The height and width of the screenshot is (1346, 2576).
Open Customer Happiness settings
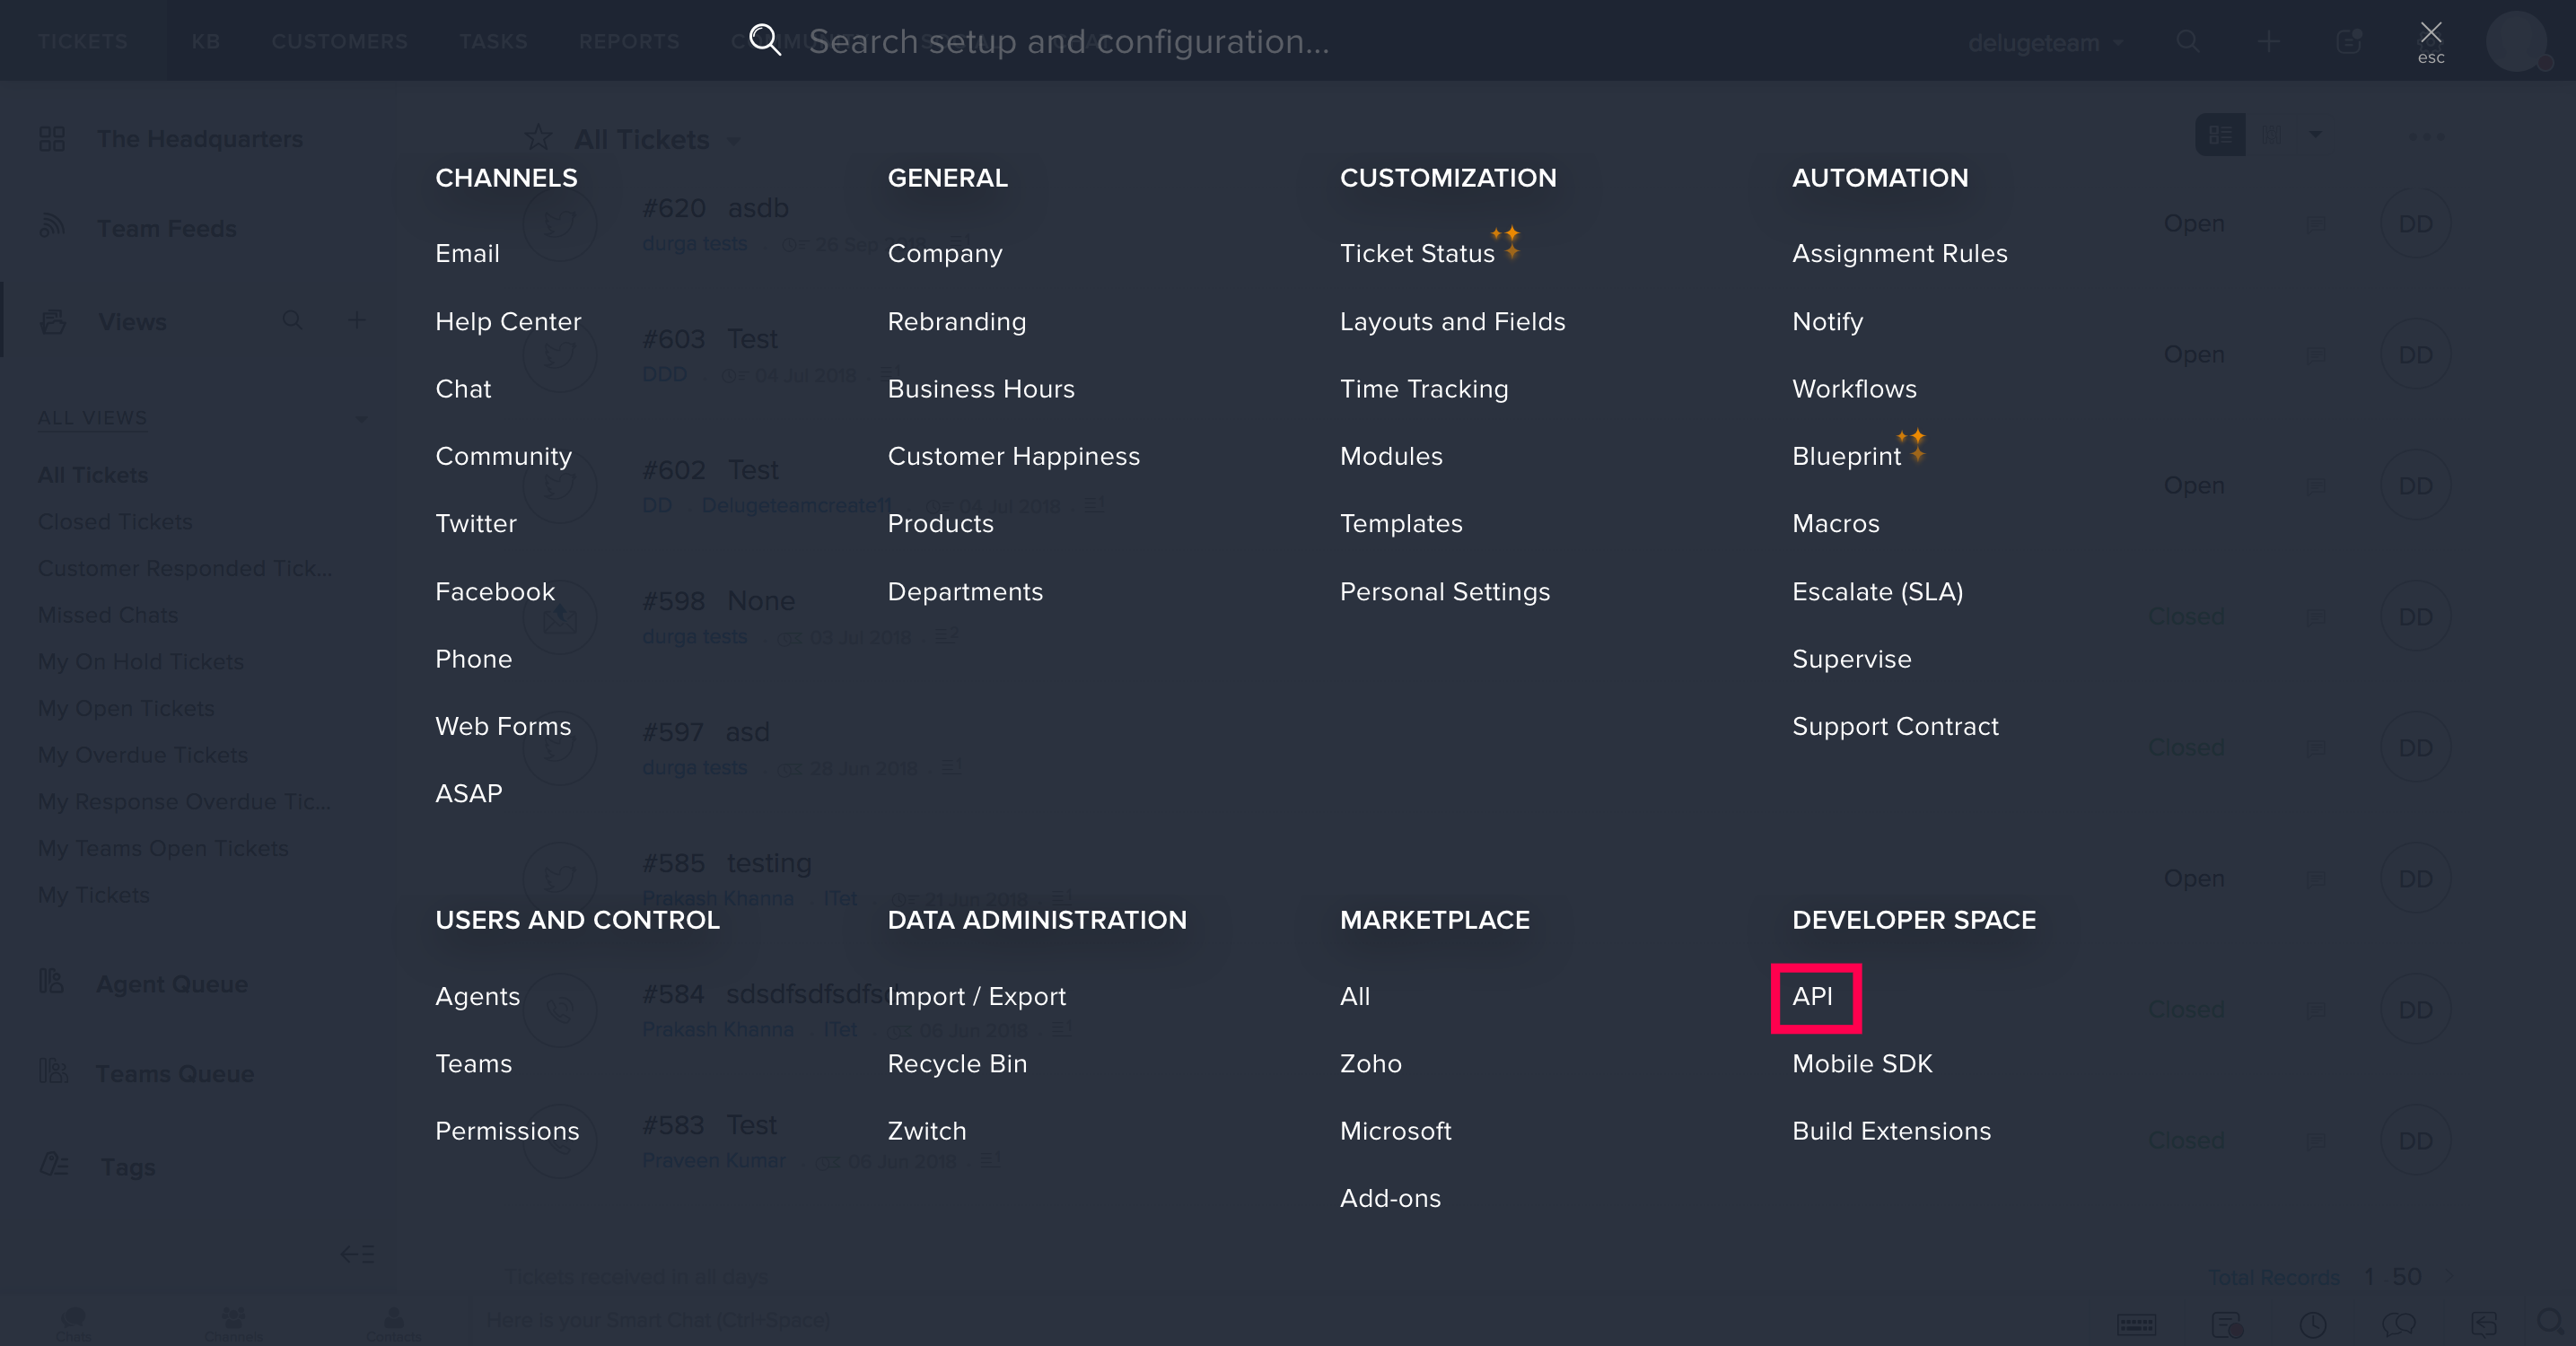(x=1013, y=456)
